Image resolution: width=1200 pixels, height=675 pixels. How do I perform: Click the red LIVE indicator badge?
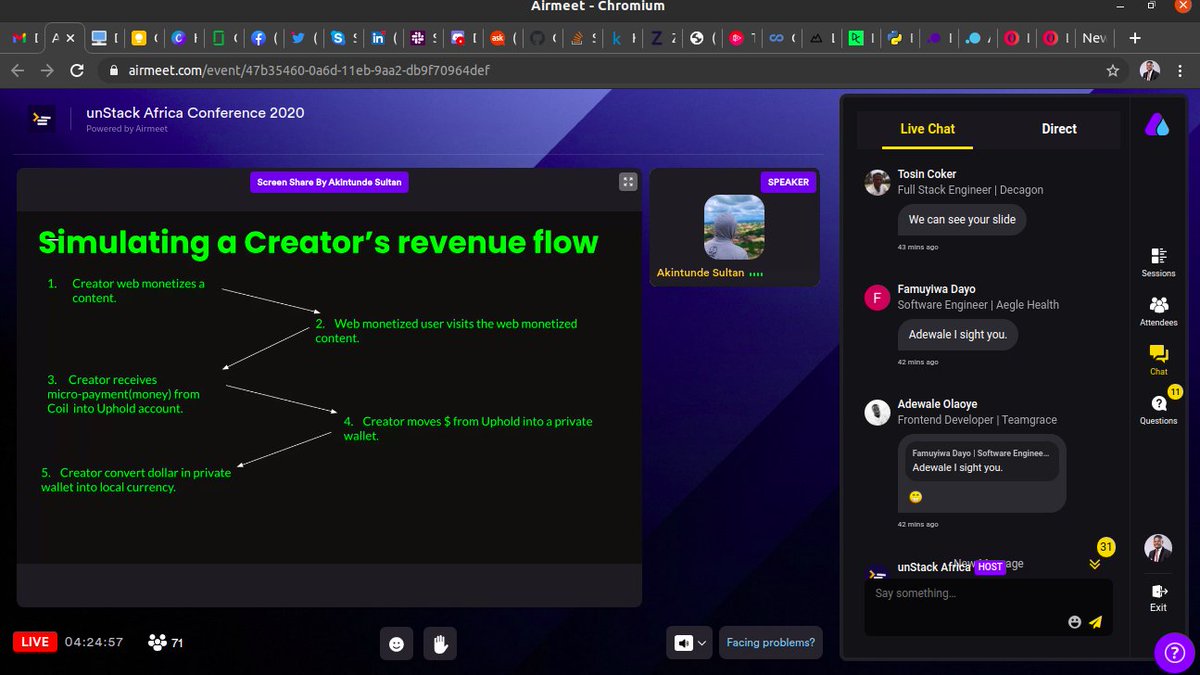(34, 642)
